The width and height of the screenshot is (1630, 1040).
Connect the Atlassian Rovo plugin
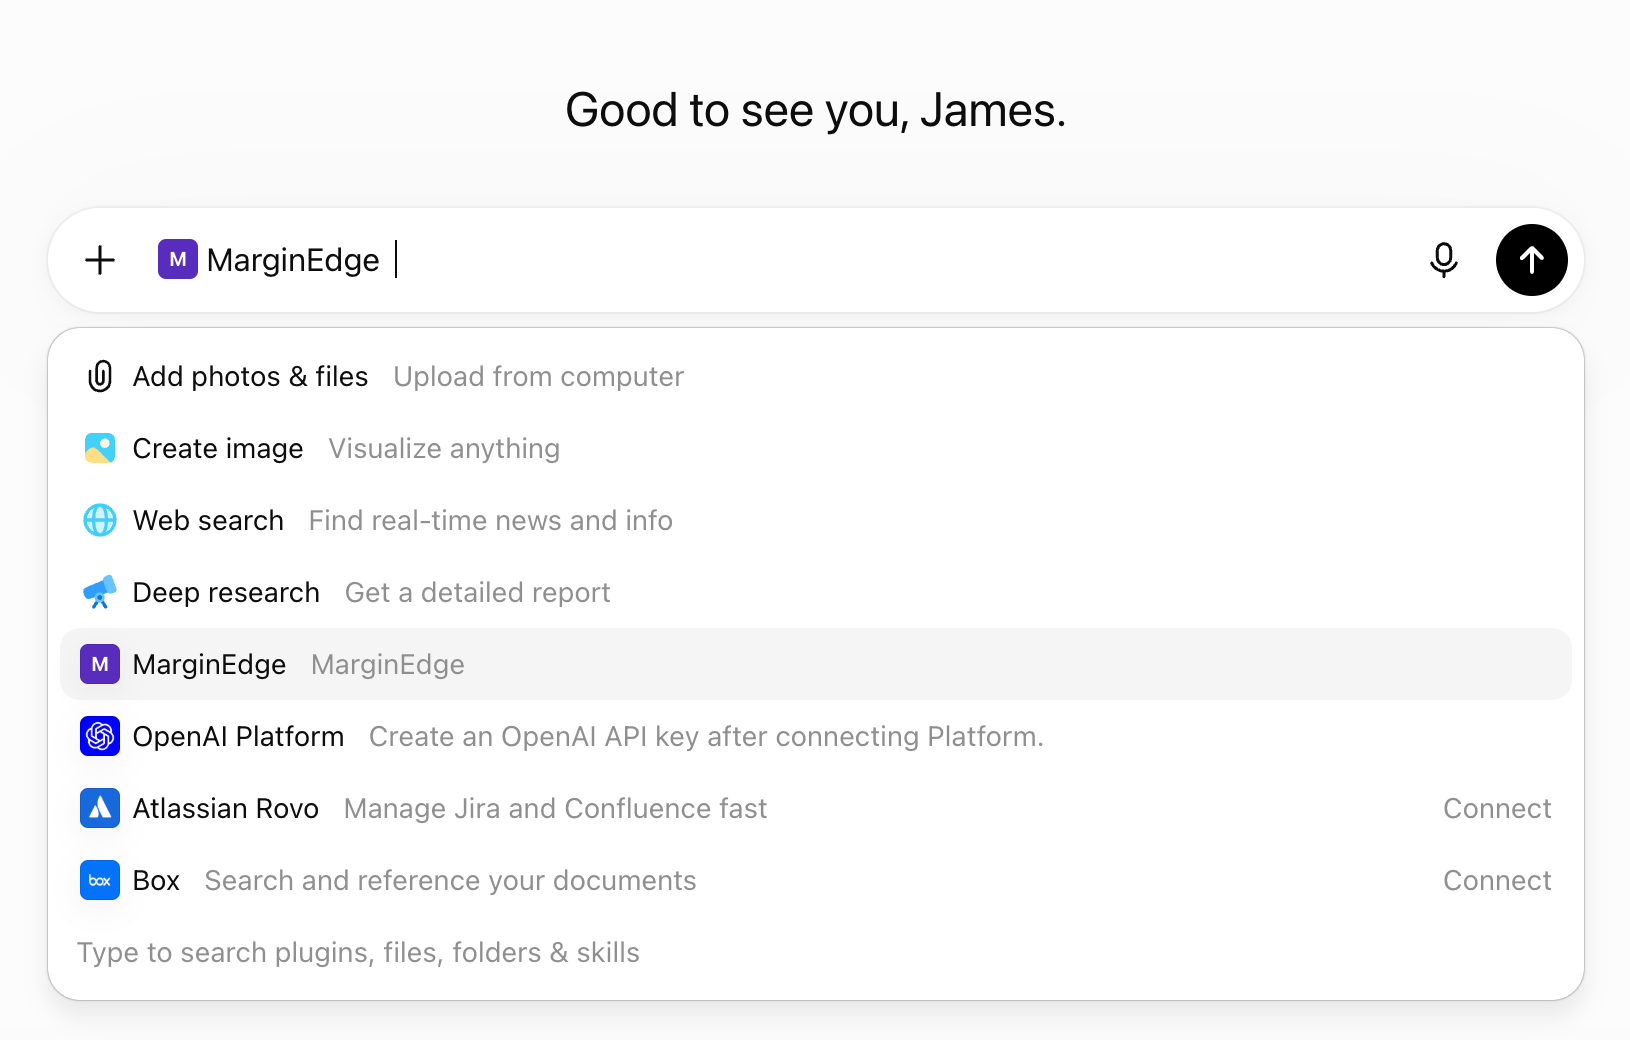coord(1496,808)
